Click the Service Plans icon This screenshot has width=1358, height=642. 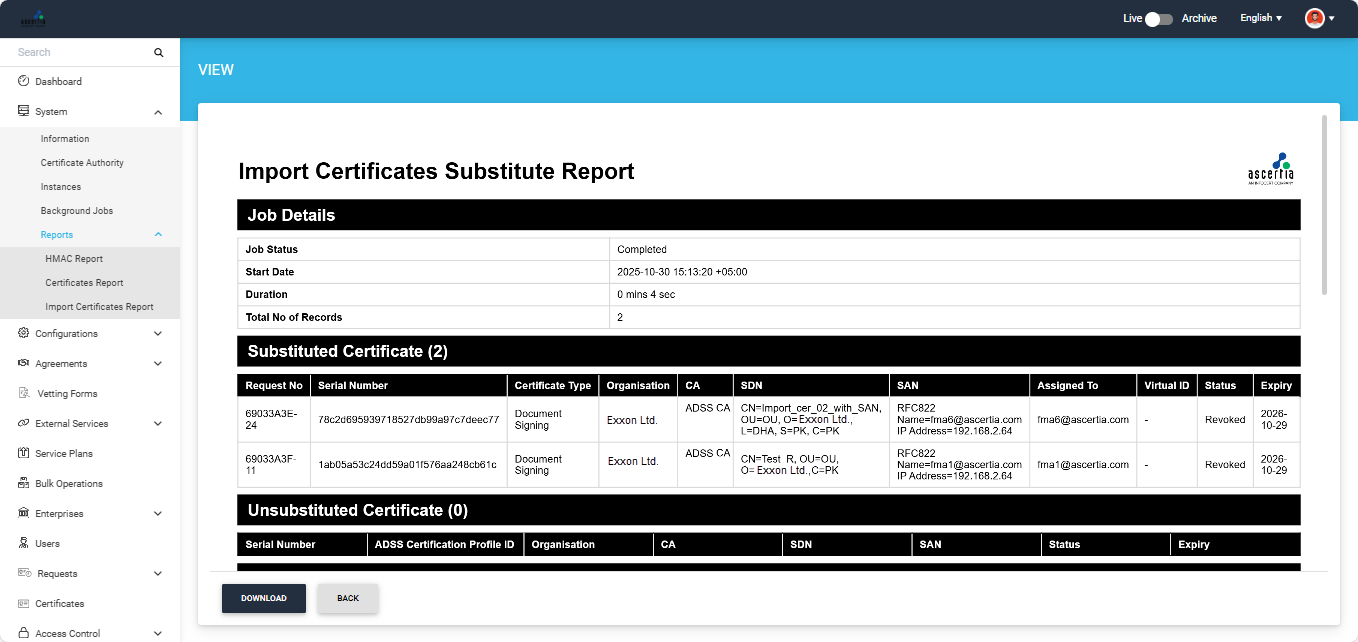click(x=23, y=453)
